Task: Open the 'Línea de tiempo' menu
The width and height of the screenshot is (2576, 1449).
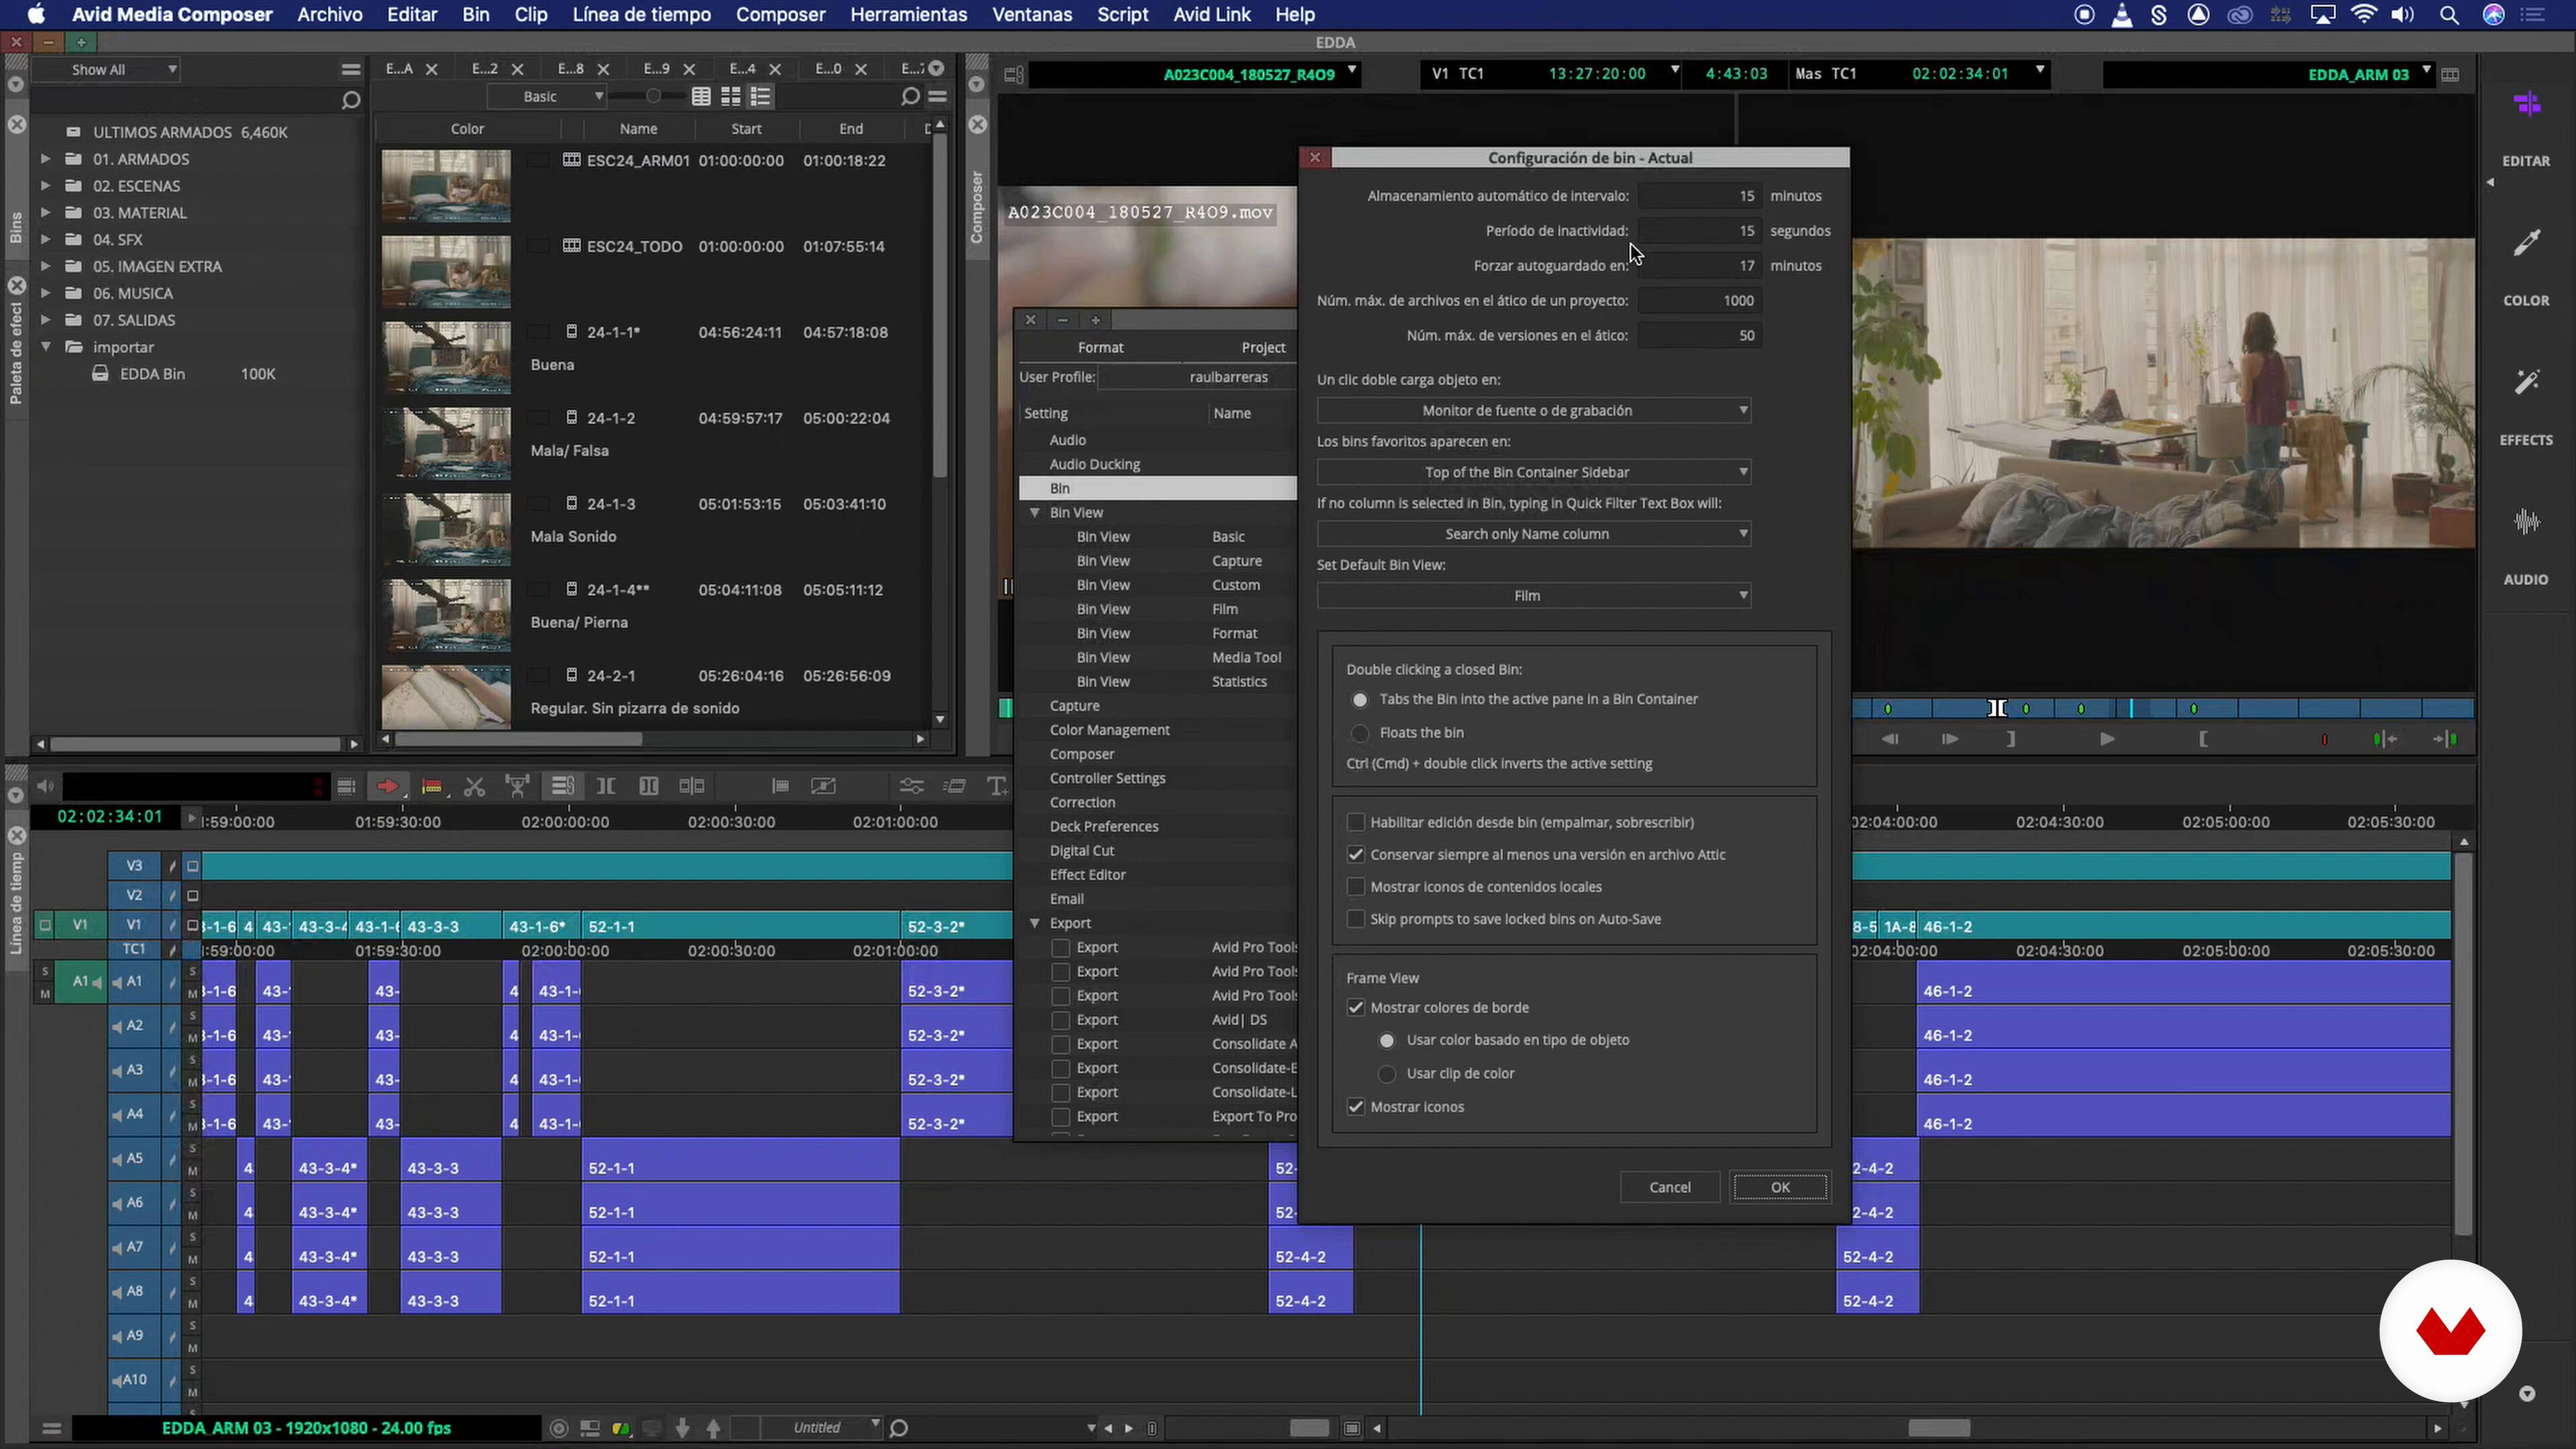Action: pos(641,15)
